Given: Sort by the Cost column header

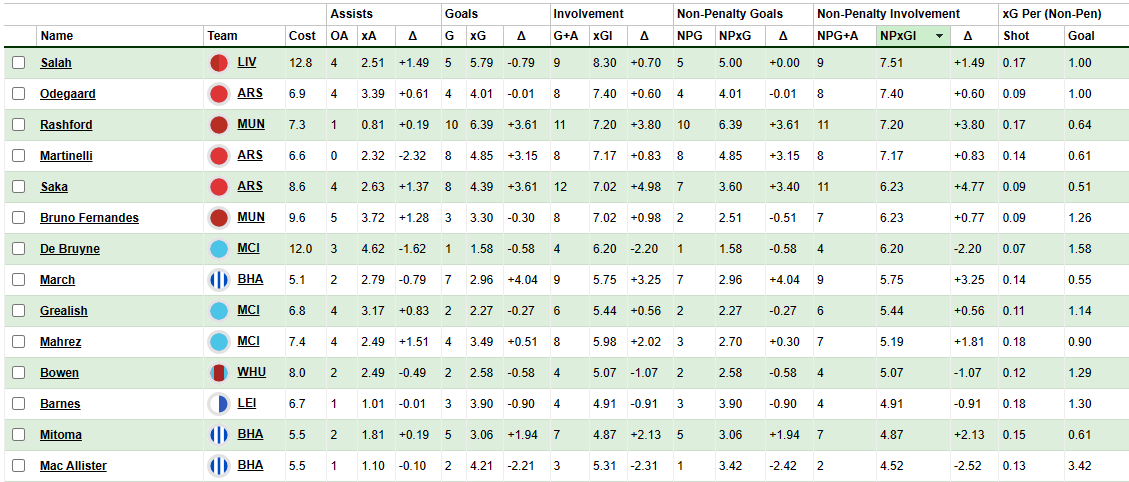Looking at the screenshot, I should point(302,36).
